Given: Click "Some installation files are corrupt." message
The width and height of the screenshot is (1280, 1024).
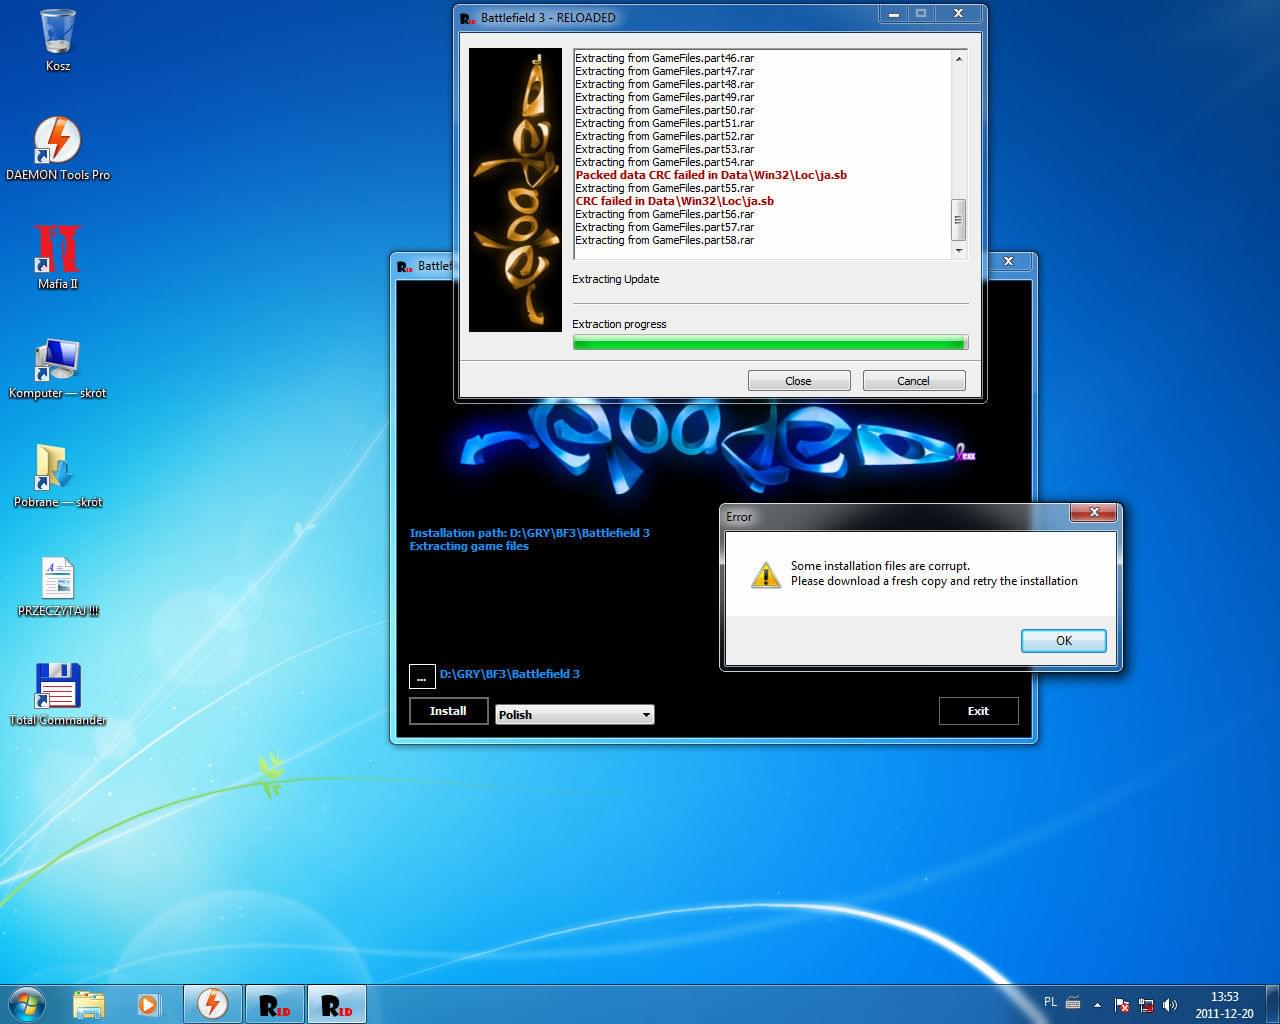Looking at the screenshot, I should pyautogui.click(x=880, y=566).
